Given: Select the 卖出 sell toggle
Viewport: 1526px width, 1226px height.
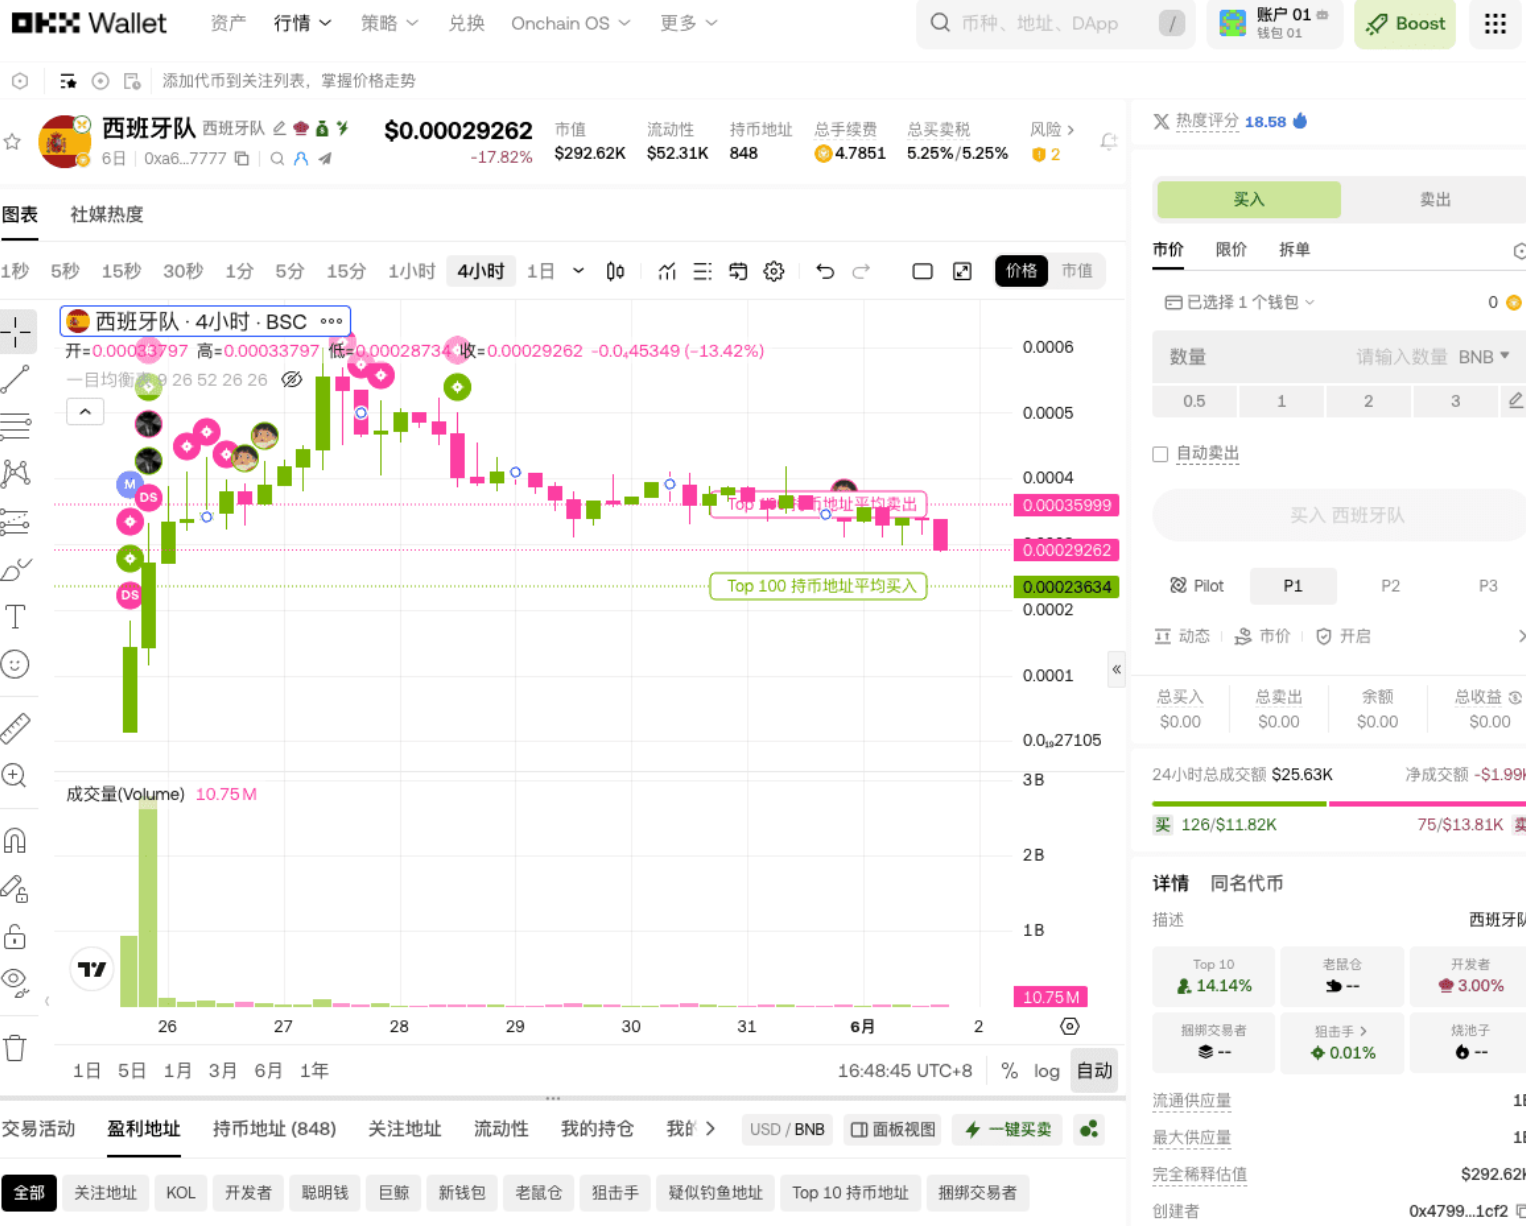Looking at the screenshot, I should (1435, 200).
